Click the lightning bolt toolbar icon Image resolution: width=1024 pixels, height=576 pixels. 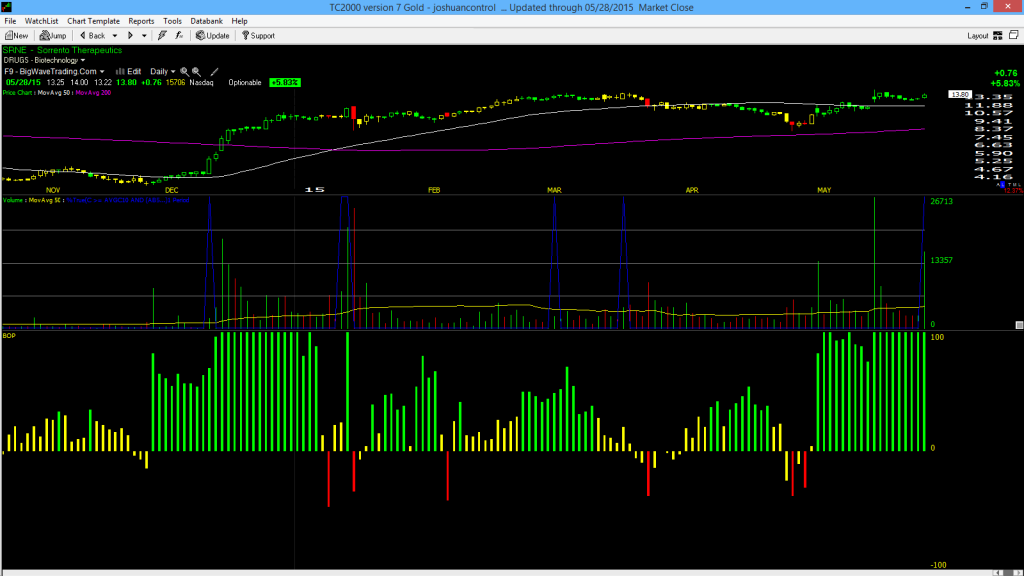pos(162,36)
